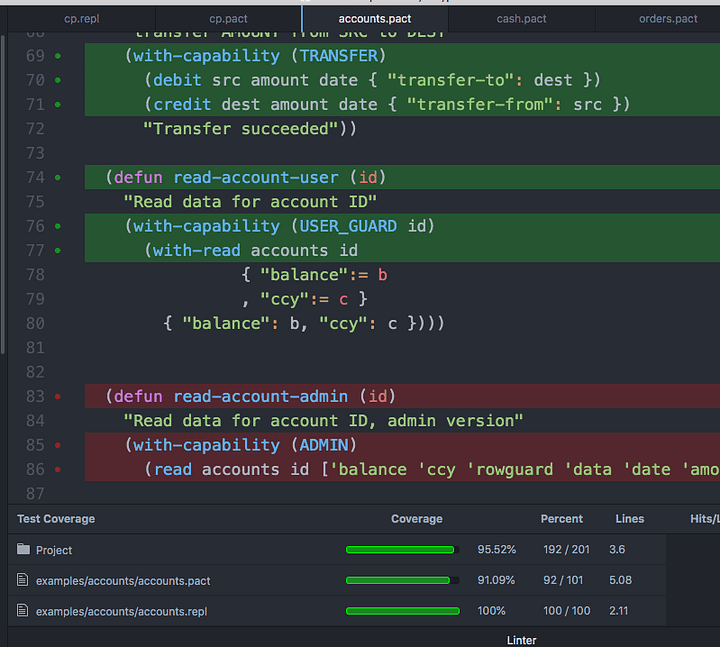Click the 91.09% percent value
720x647 pixels.
pos(496,580)
